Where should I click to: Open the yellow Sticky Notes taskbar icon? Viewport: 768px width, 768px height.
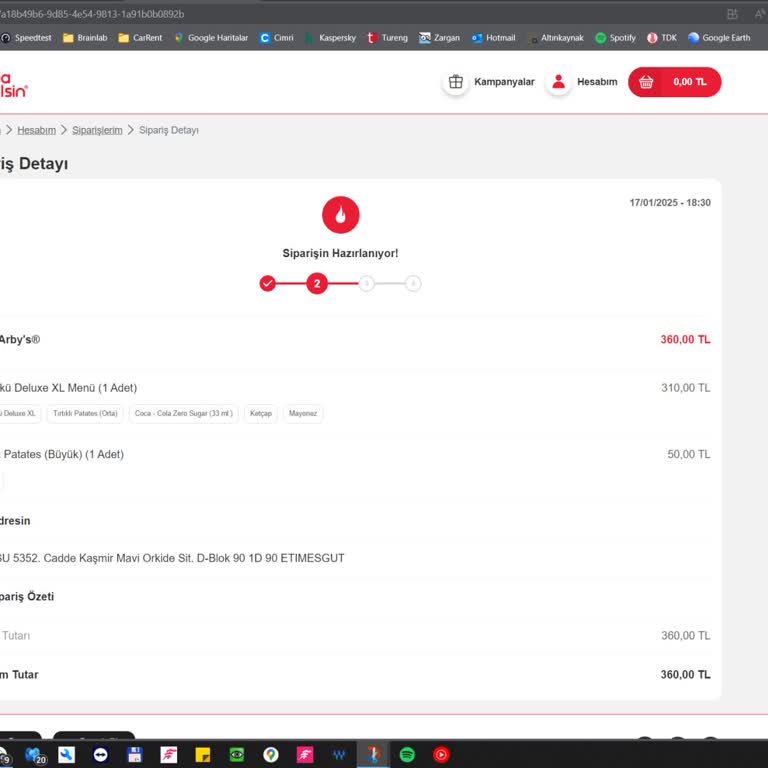click(202, 755)
